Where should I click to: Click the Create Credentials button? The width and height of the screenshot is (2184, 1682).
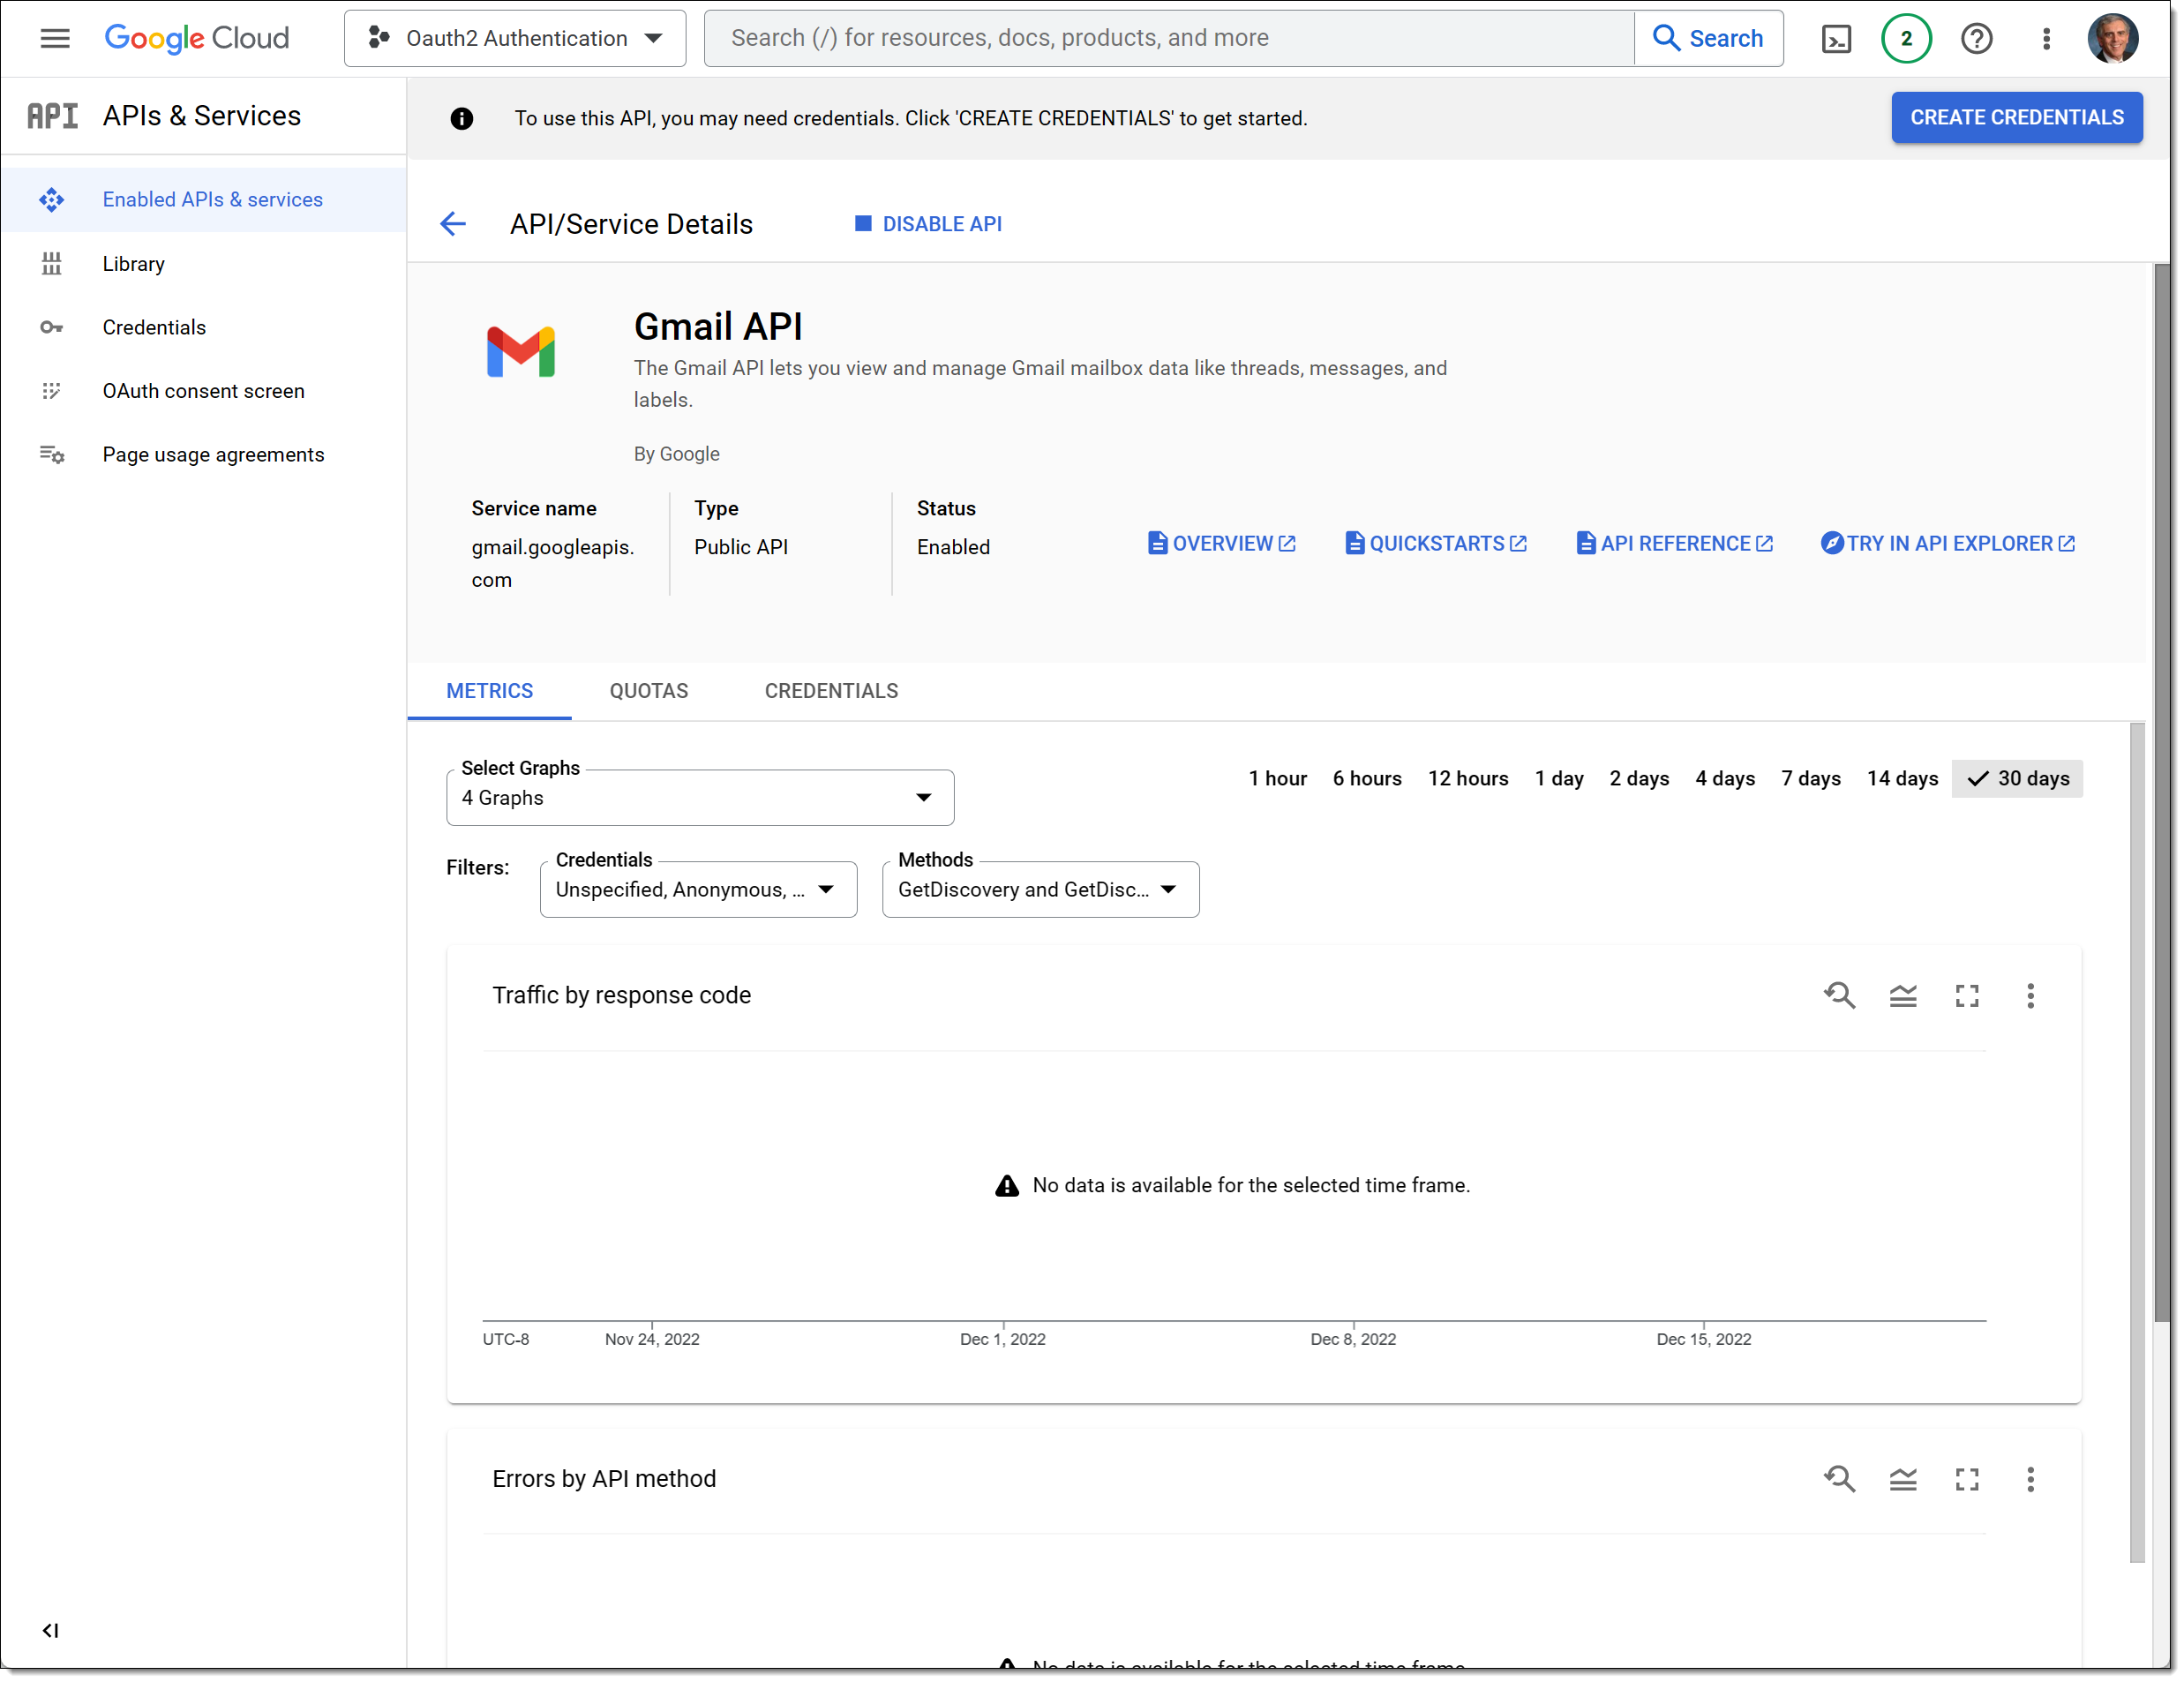click(2016, 117)
